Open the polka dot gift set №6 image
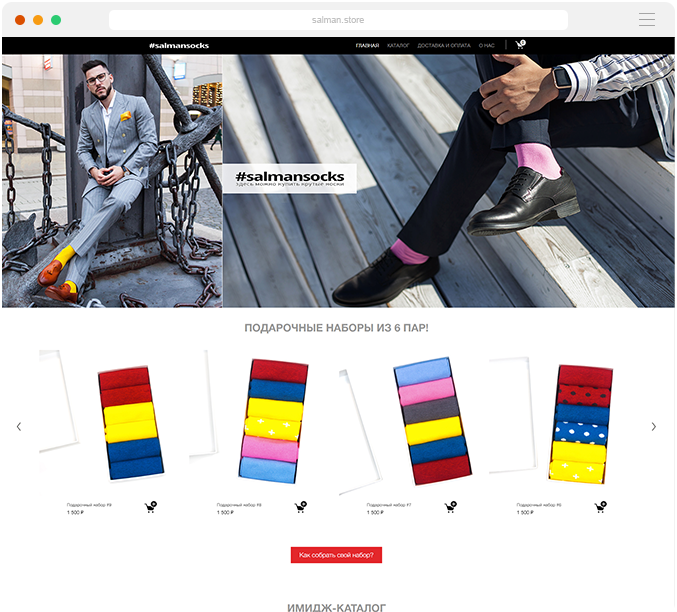Viewport: 677px width, 612px height. [x=561, y=421]
